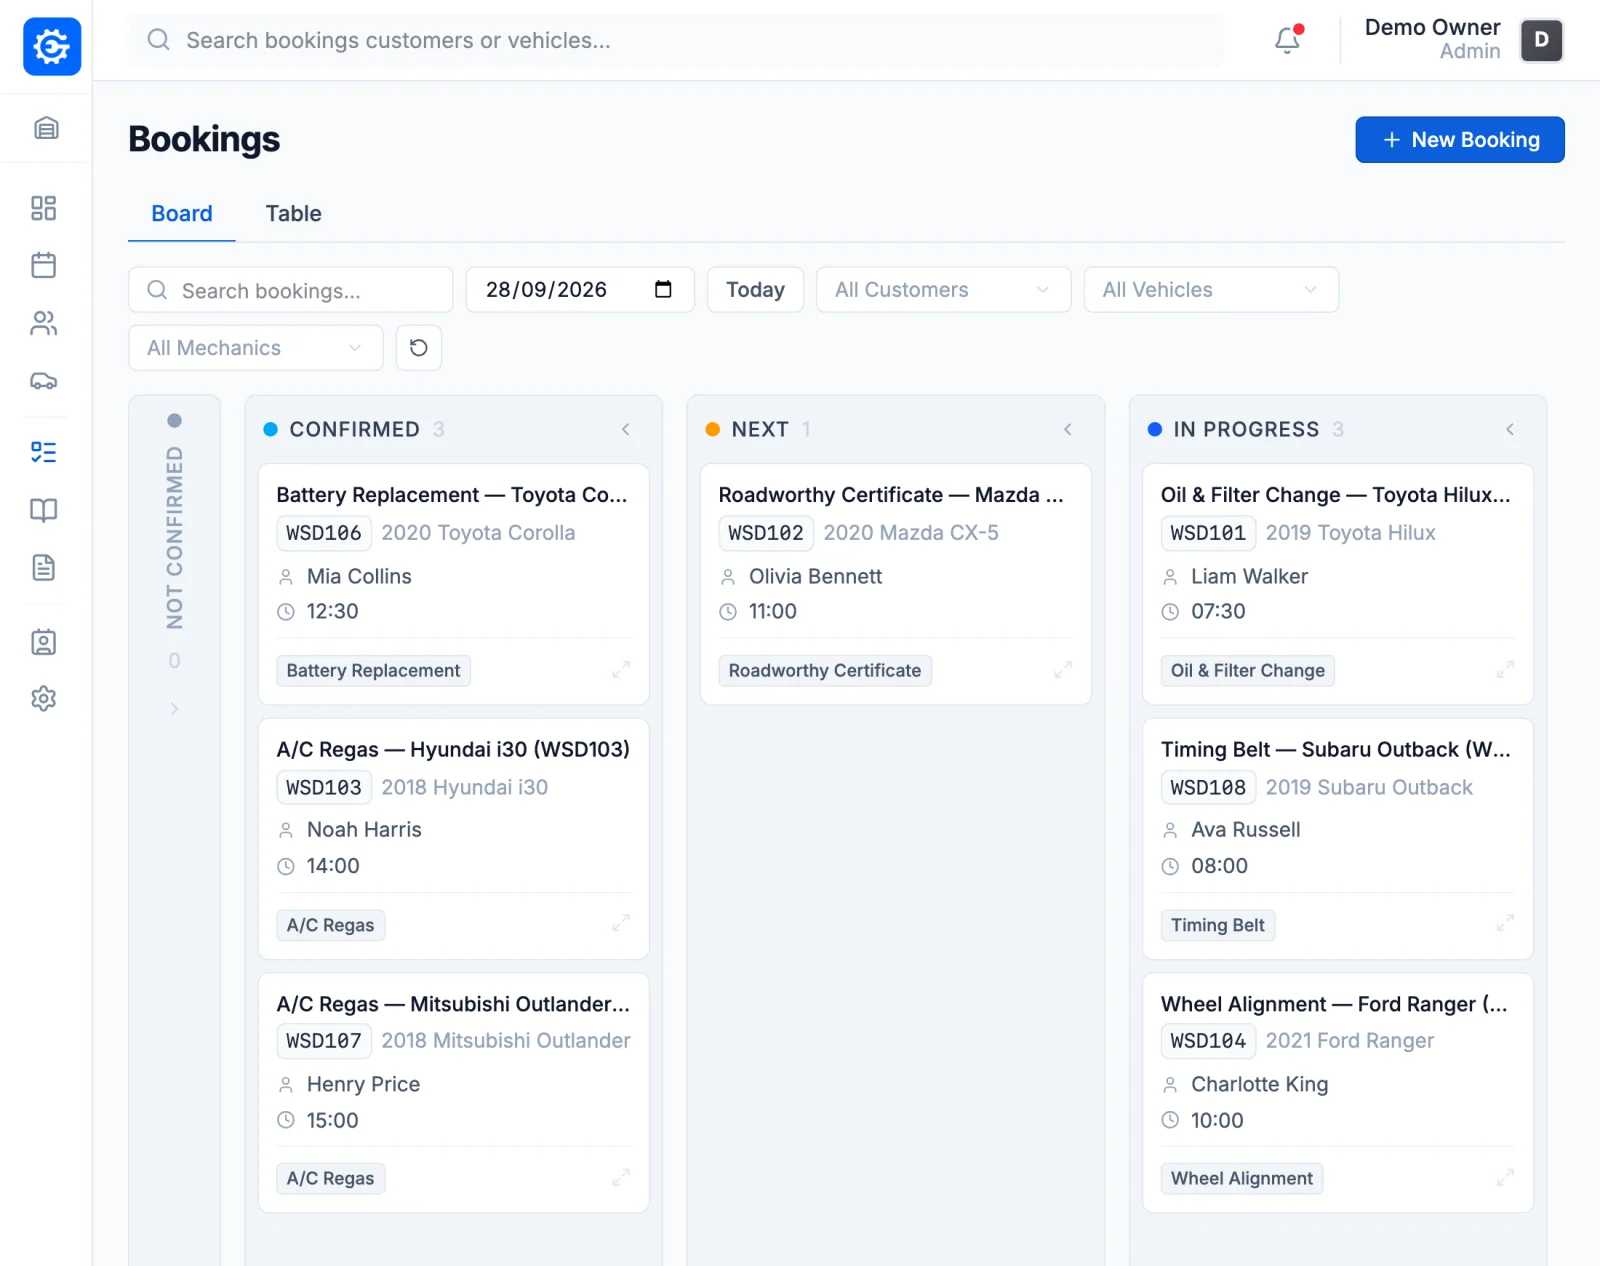Viewport: 1600px width, 1266px height.
Task: Collapse the CONFIRMED column
Action: 626,429
